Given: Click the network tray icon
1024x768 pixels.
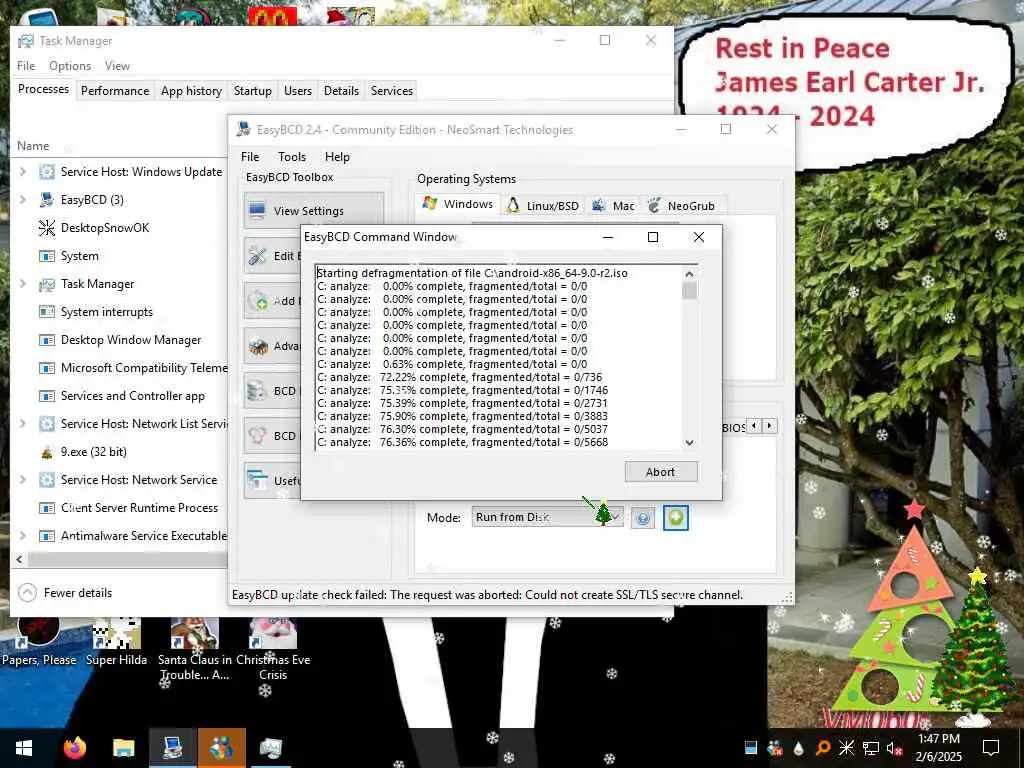Looking at the screenshot, I should 870,748.
